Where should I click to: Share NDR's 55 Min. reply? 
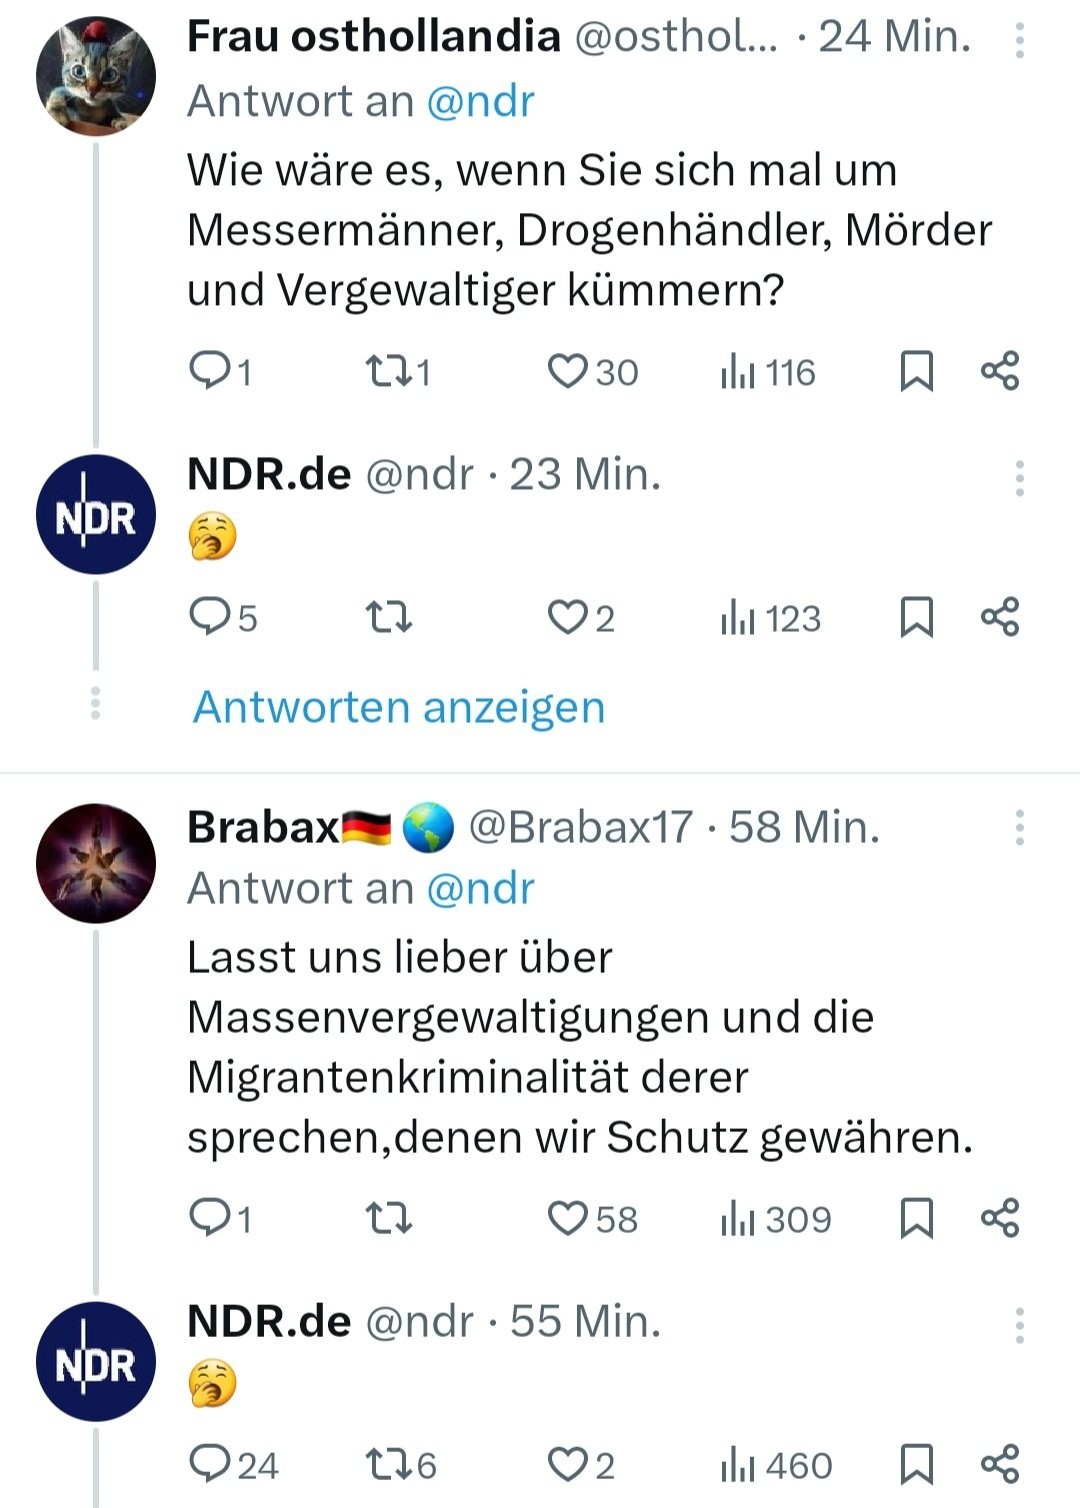click(999, 1465)
